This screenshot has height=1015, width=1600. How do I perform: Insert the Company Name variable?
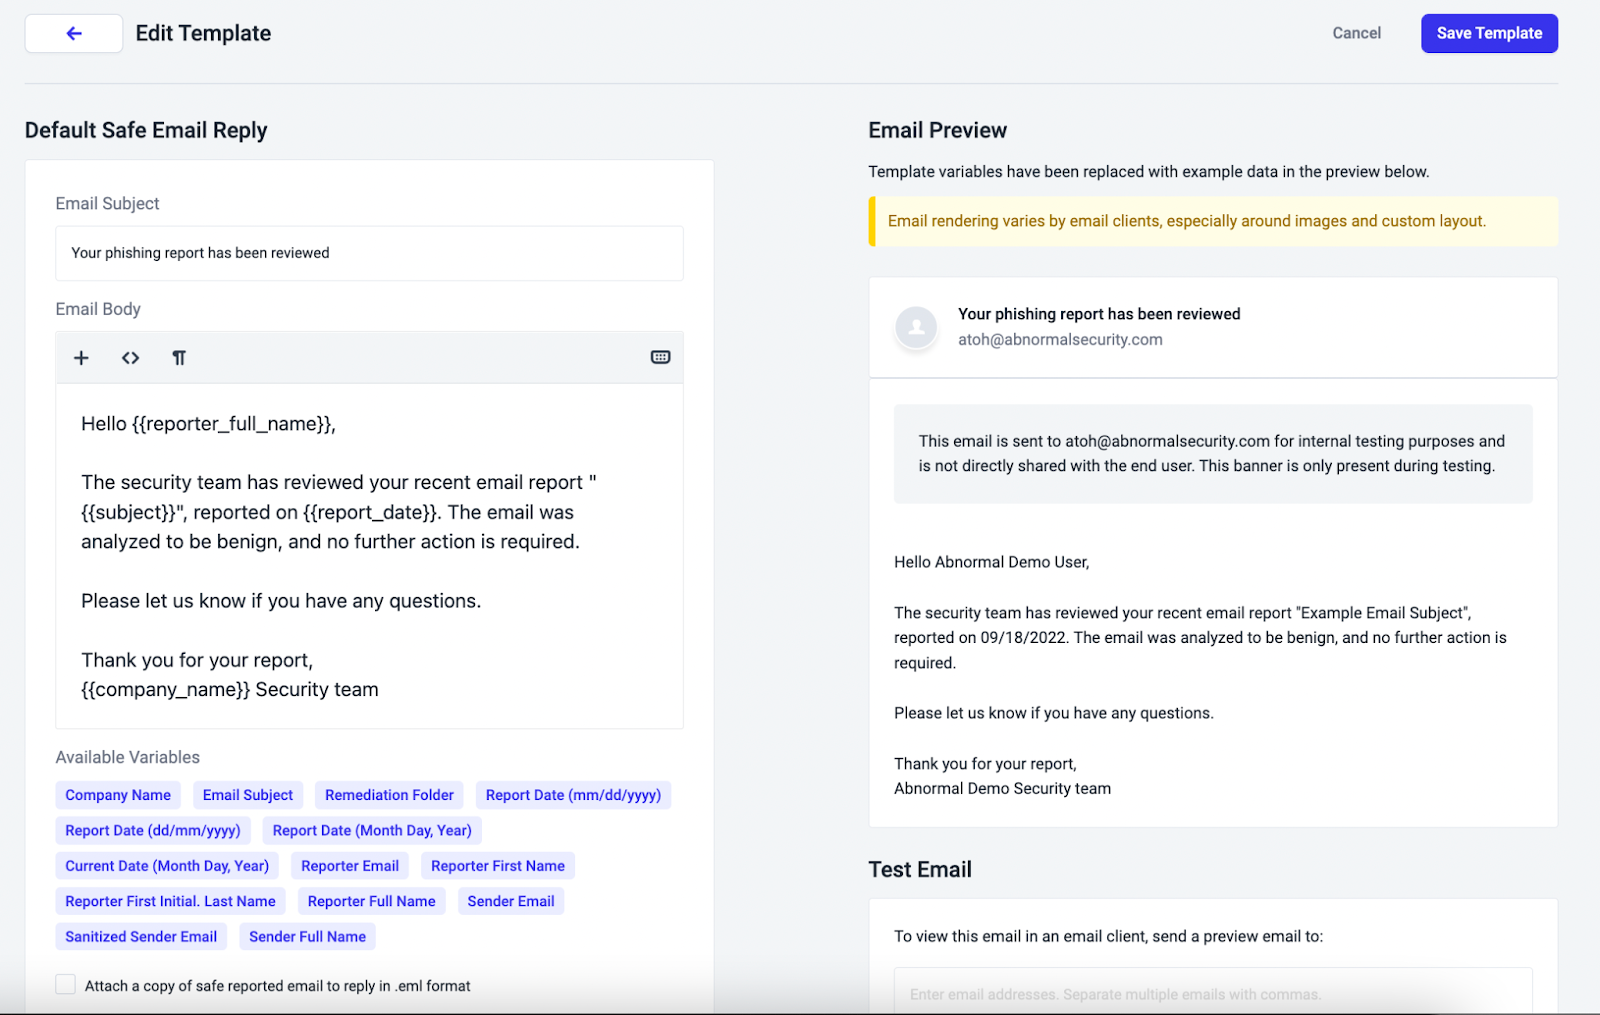pos(118,795)
